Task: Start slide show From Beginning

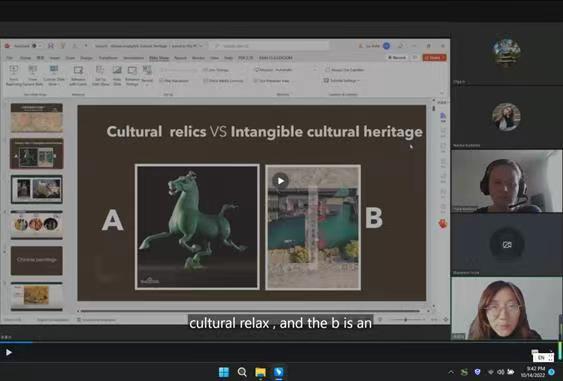Action: pos(14,75)
